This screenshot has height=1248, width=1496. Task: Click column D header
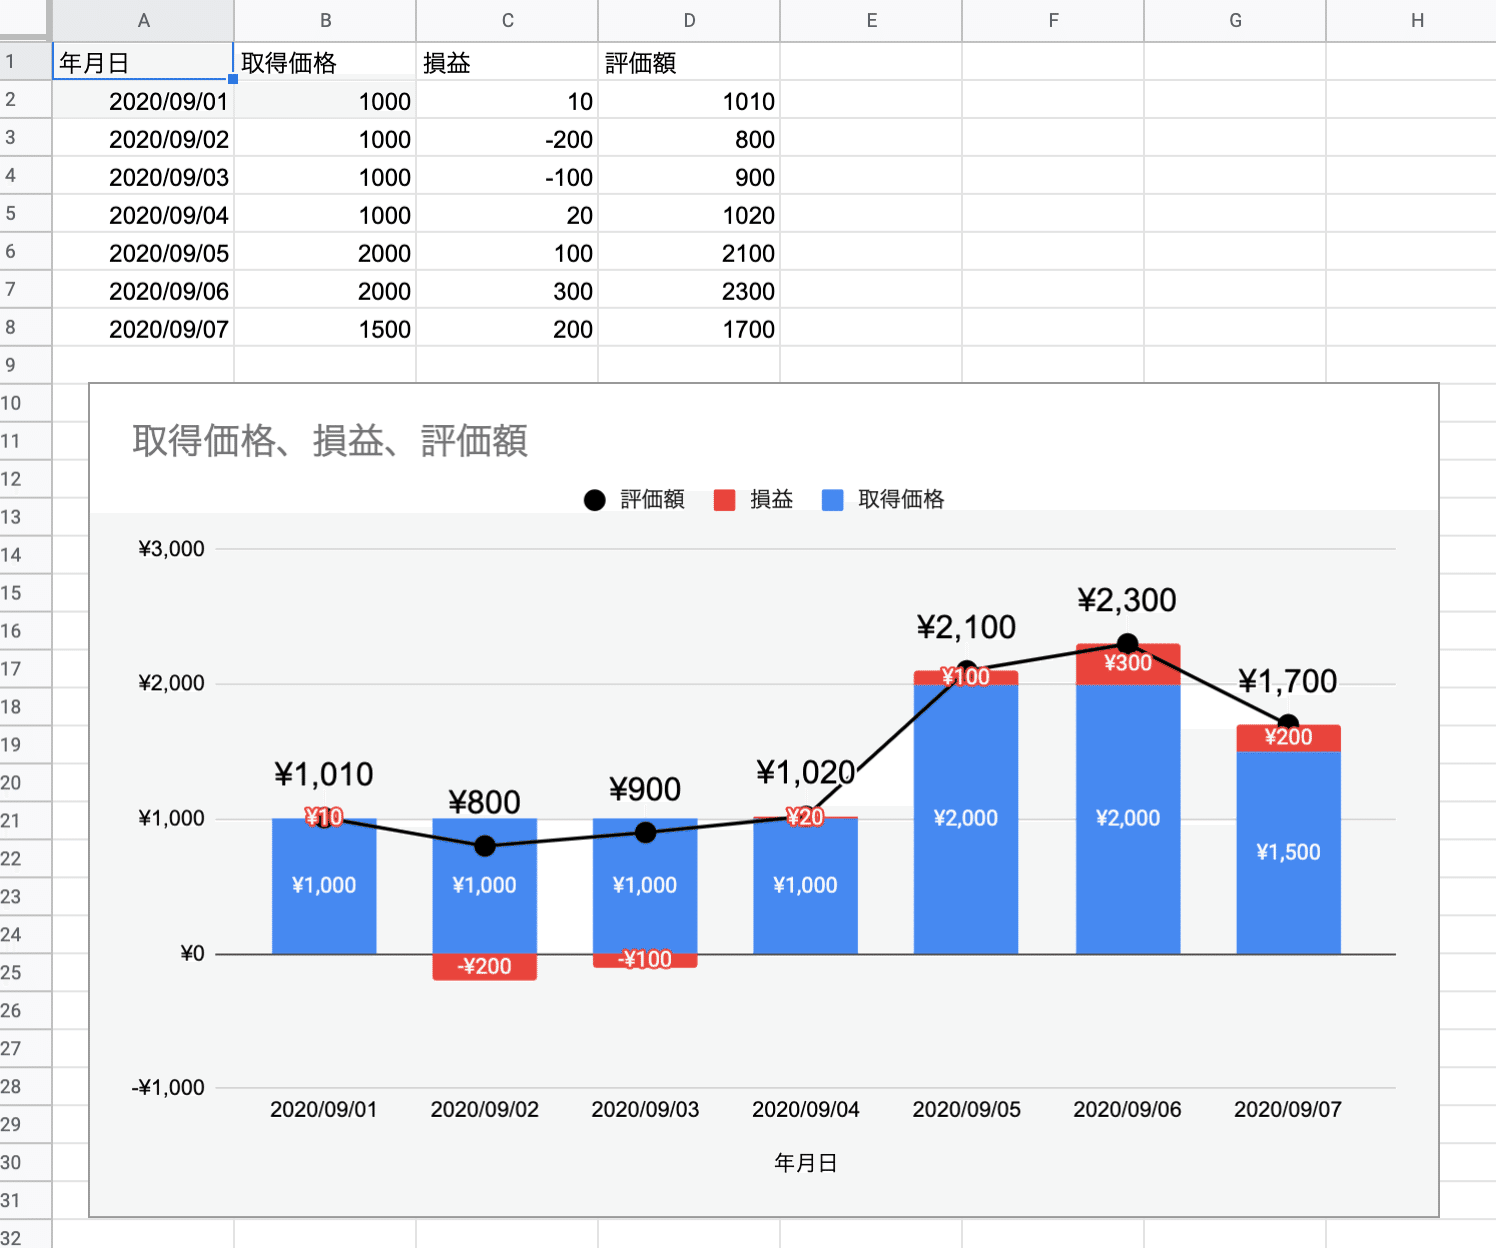pyautogui.click(x=689, y=20)
